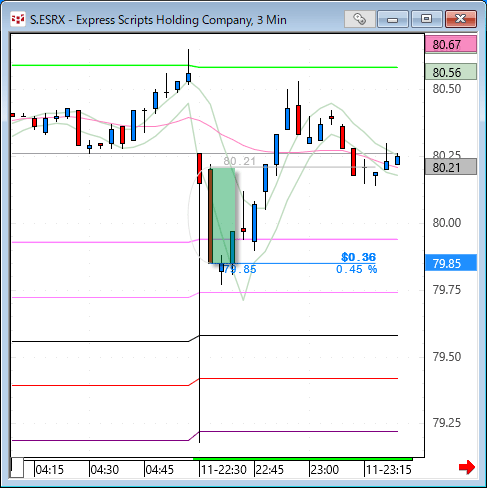Click the 80.21 gray price marker
The width and height of the screenshot is (487, 488).
click(451, 167)
